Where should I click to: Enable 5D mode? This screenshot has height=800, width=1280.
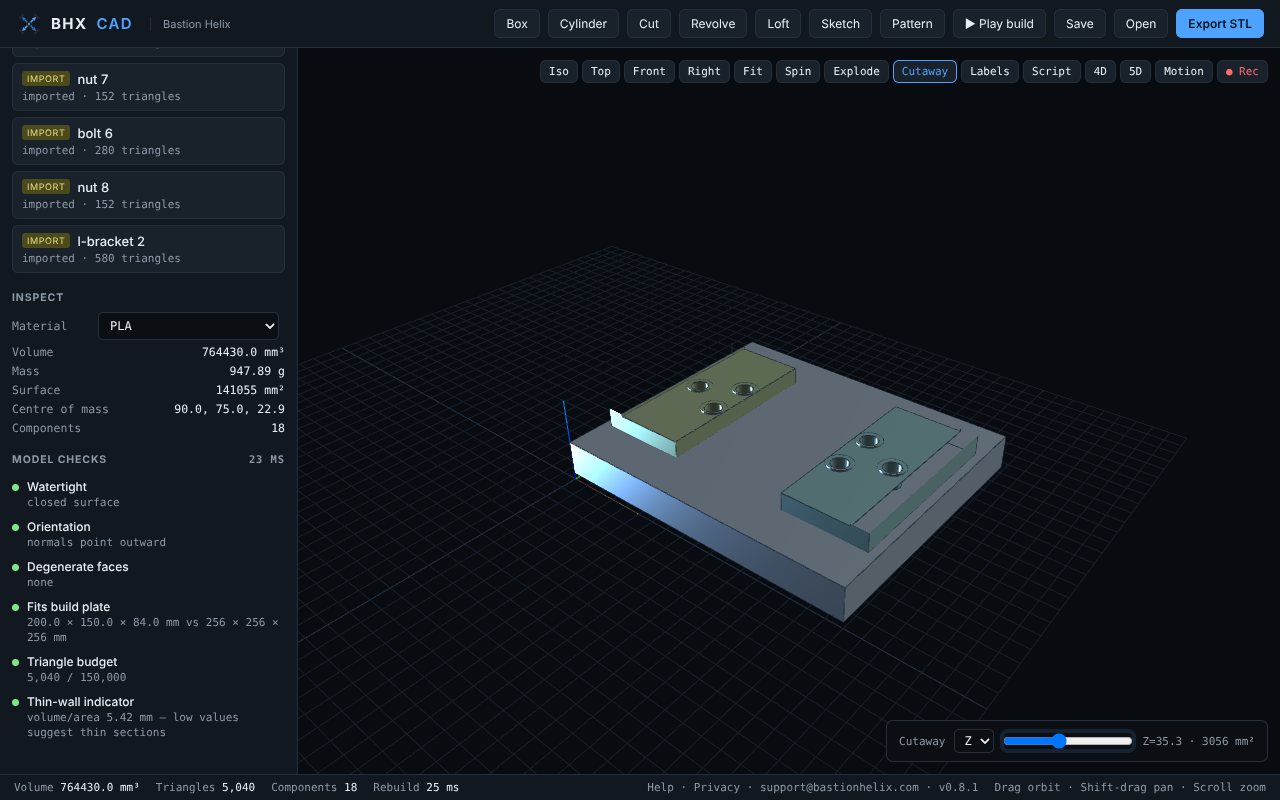tap(1135, 71)
